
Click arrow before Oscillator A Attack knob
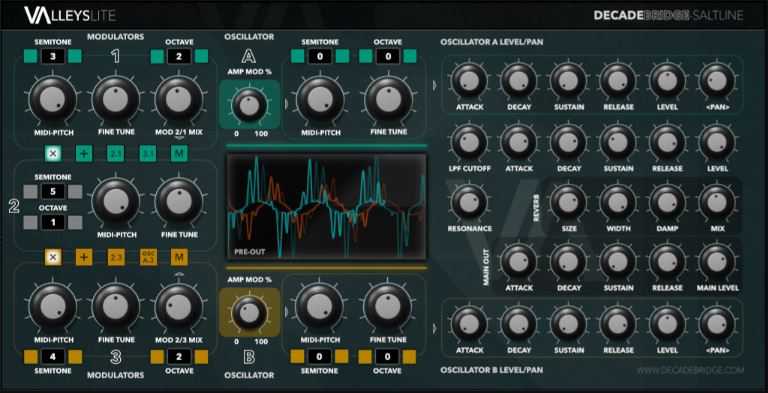tap(435, 86)
